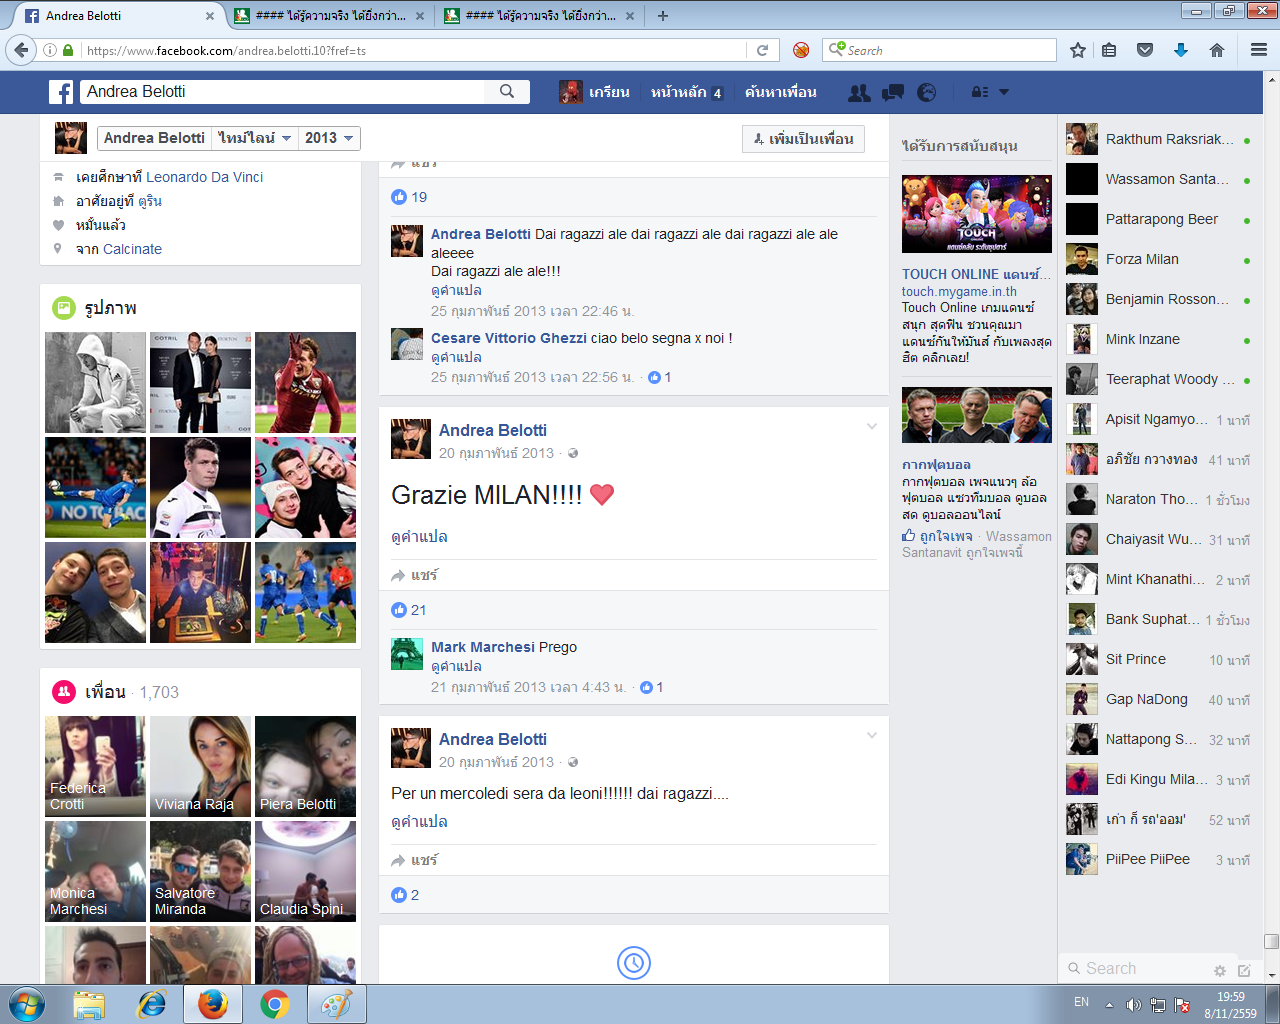Open Paint from the taskbar
The image size is (1280, 1024).
coord(336,1004)
